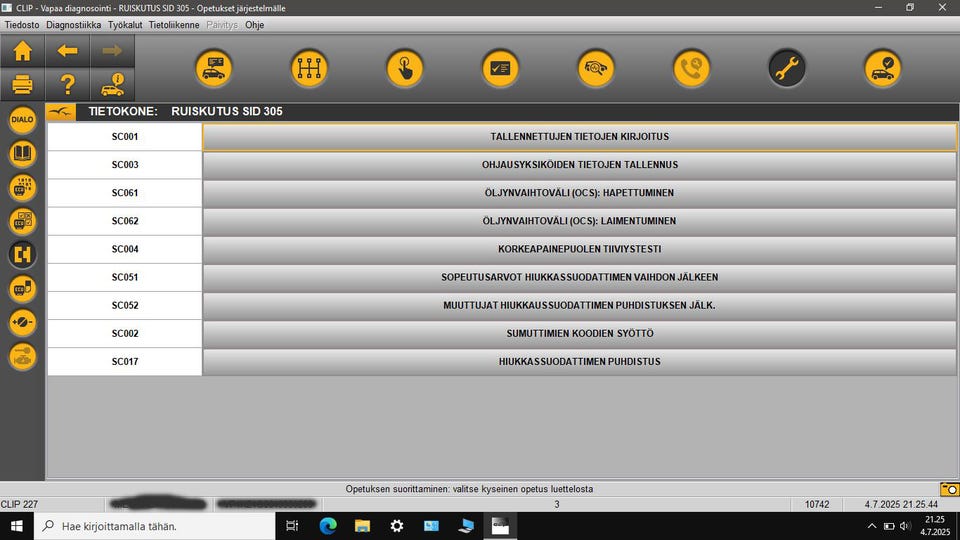Navigate forward with the right arrow

pyautogui.click(x=112, y=51)
